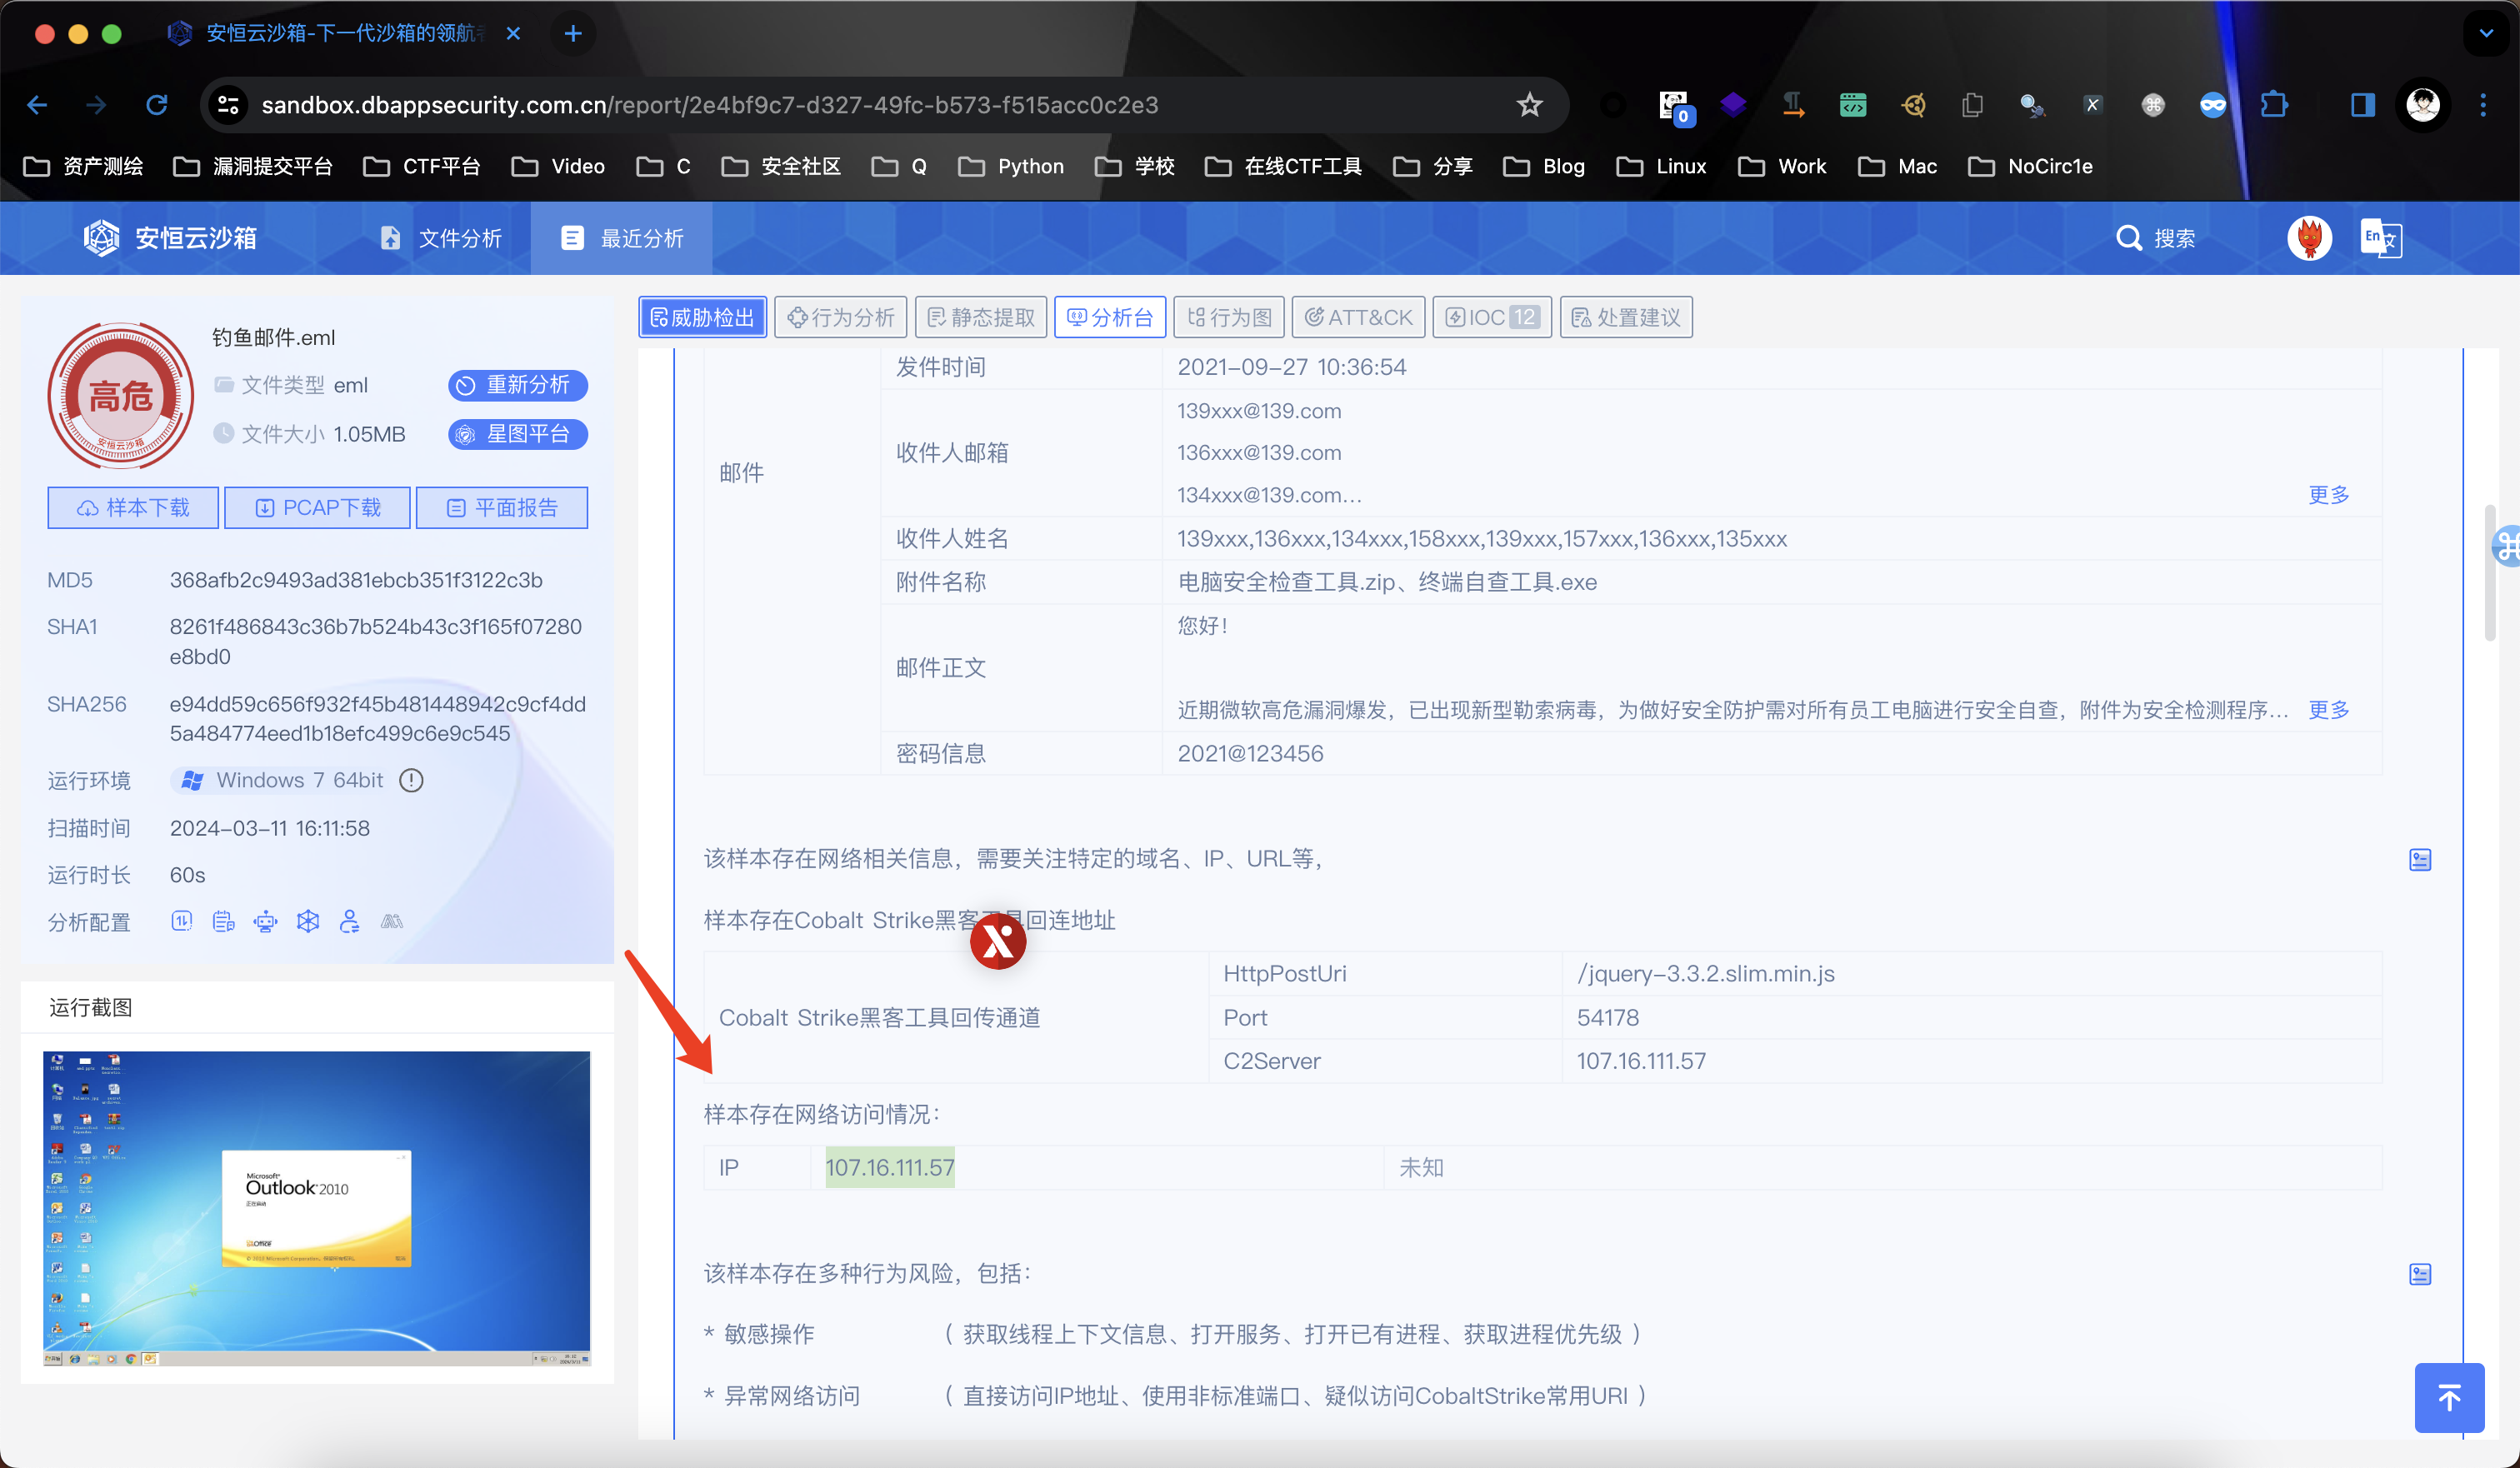
Task: Click the 安恒云沙箱 logo
Action: 170,238
